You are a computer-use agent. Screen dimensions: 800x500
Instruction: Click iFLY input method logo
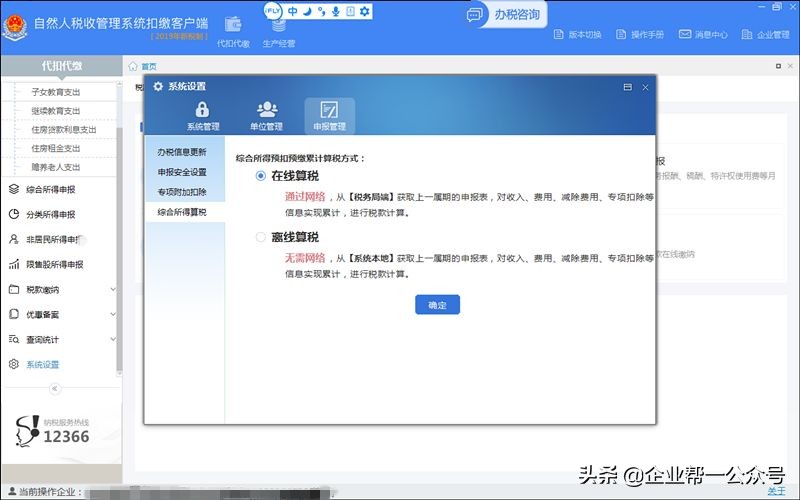coord(273,11)
